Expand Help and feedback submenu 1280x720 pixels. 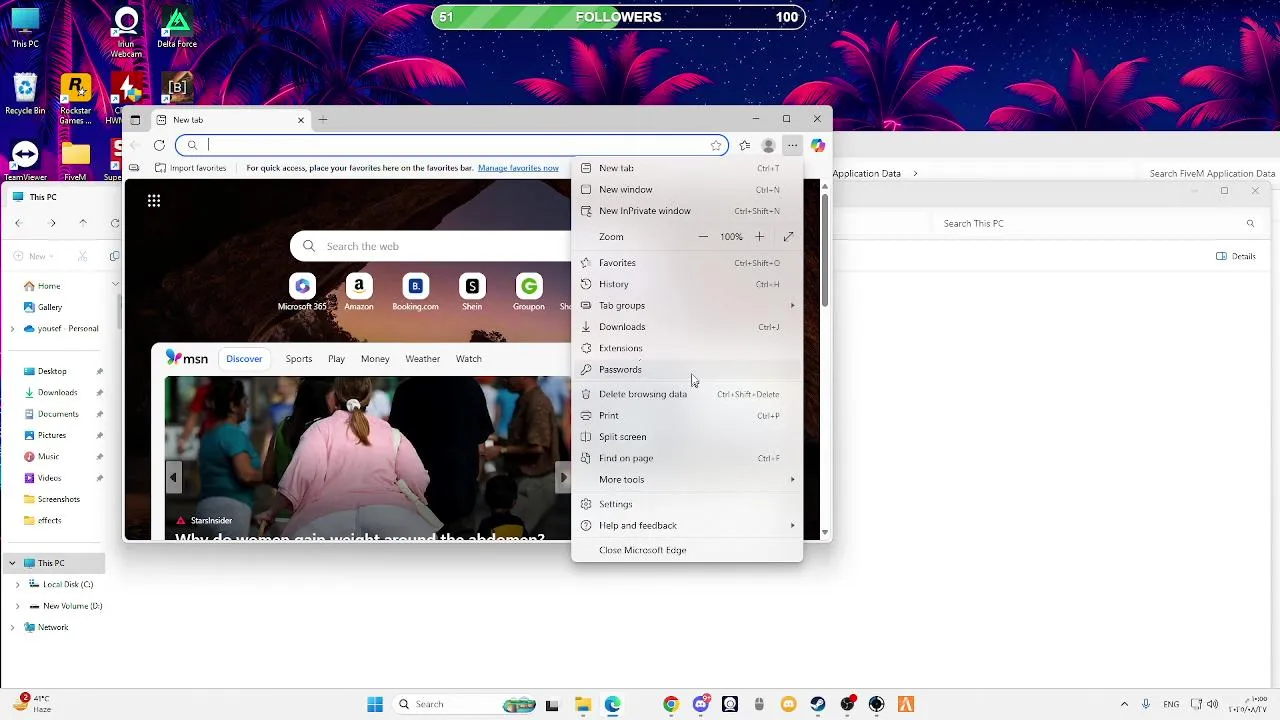686,526
